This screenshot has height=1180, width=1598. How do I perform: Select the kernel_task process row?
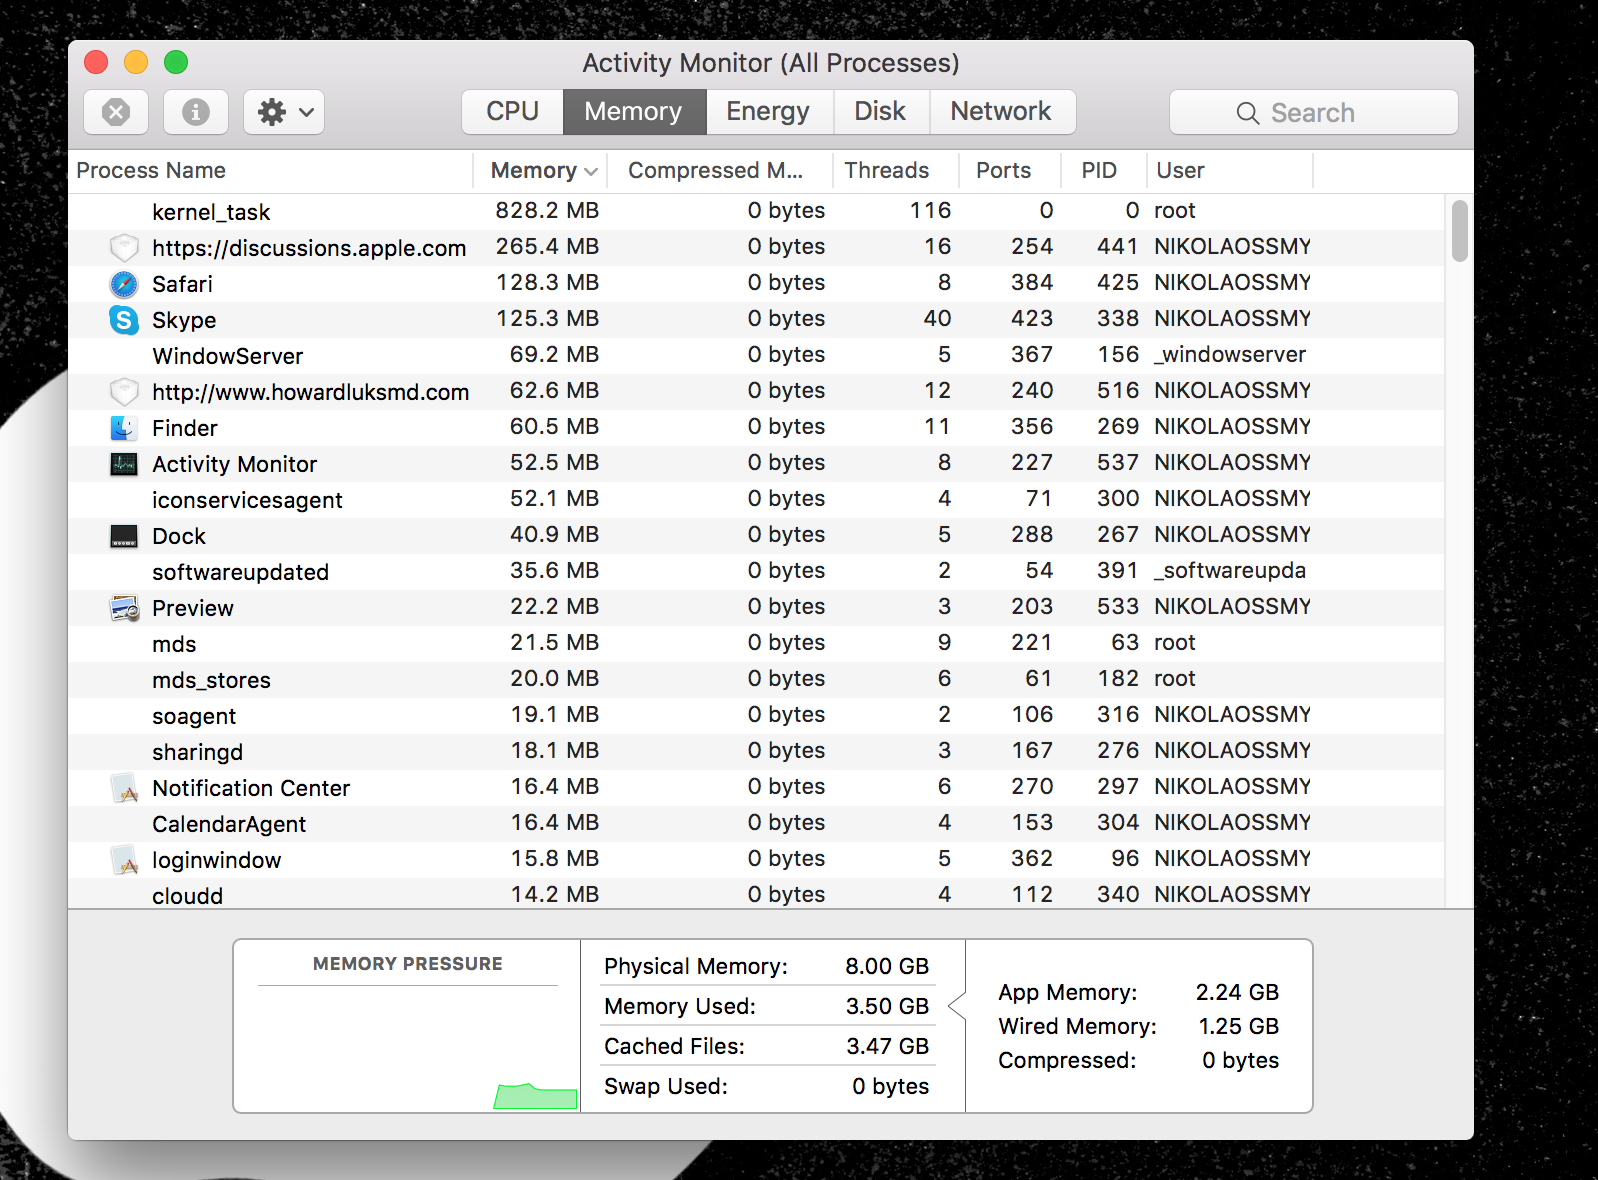pyautogui.click(x=756, y=212)
